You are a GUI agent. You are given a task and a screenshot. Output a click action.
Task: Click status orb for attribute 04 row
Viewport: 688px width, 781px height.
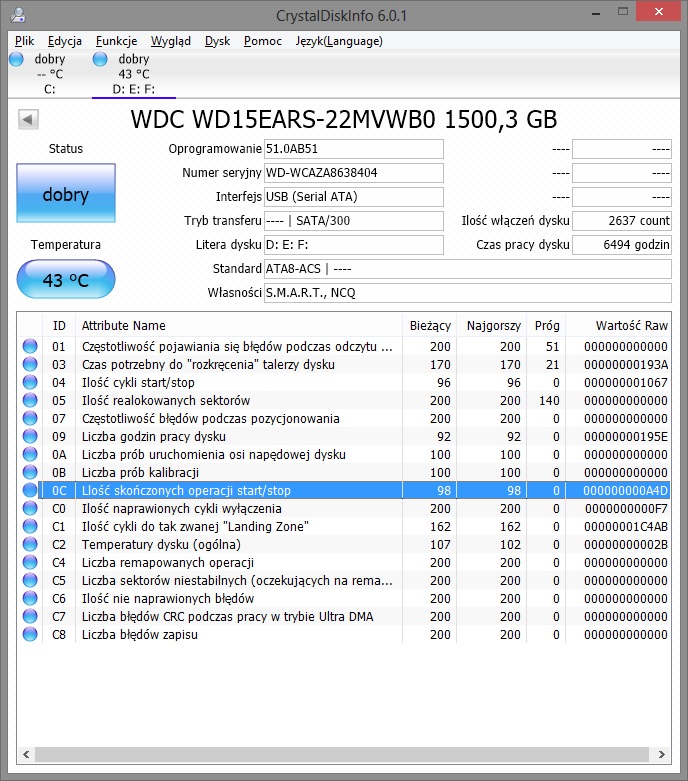30,382
